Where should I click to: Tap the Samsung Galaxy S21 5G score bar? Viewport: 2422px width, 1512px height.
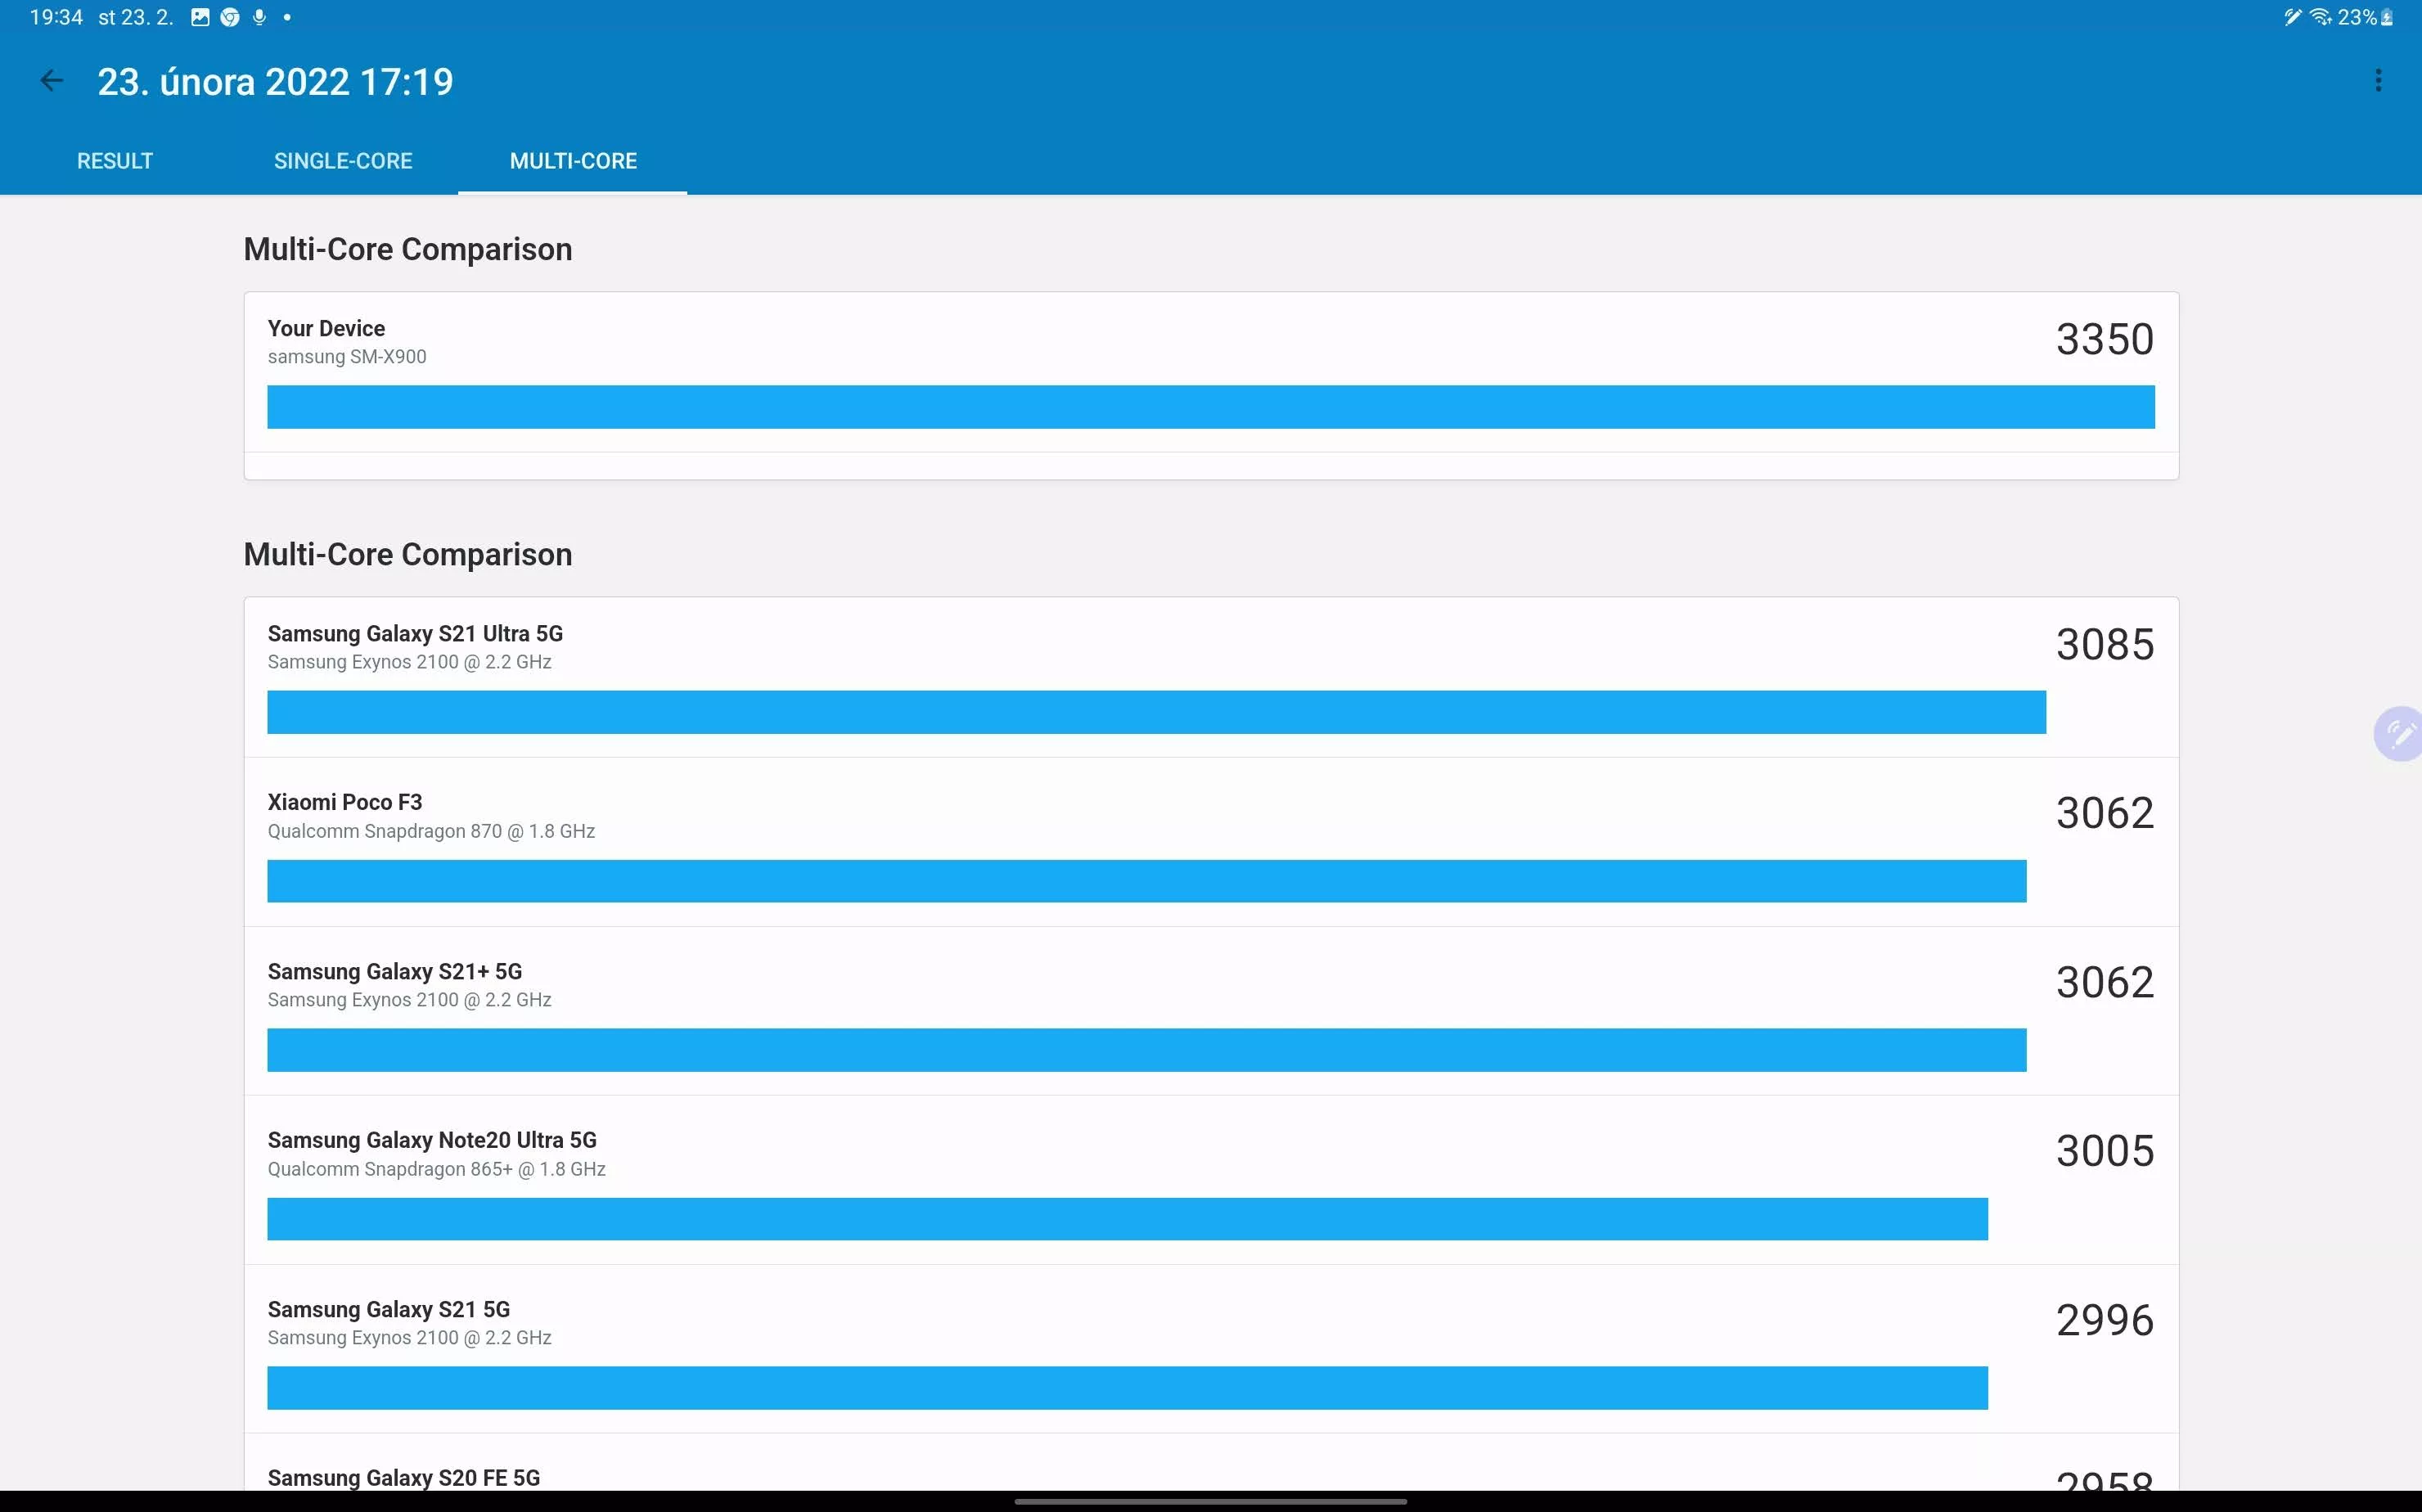coord(1127,1388)
